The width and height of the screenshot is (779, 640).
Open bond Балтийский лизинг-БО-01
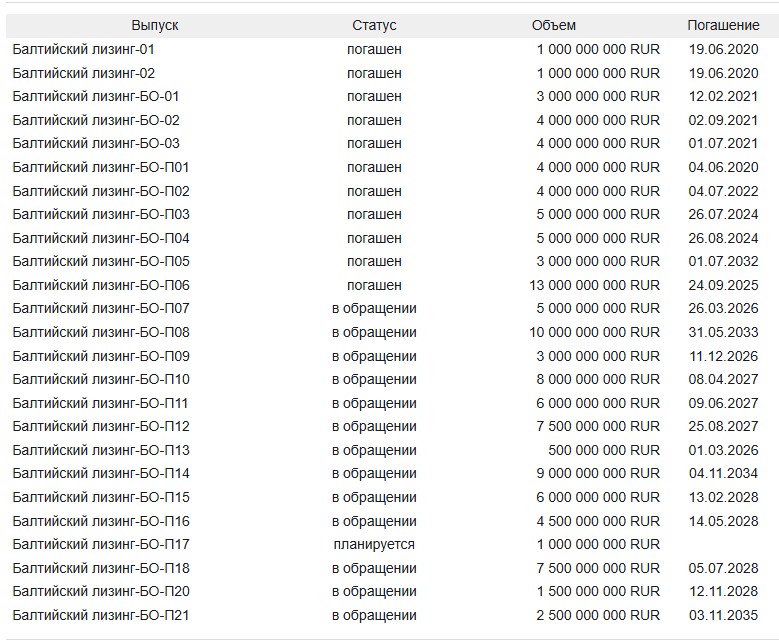click(x=95, y=96)
